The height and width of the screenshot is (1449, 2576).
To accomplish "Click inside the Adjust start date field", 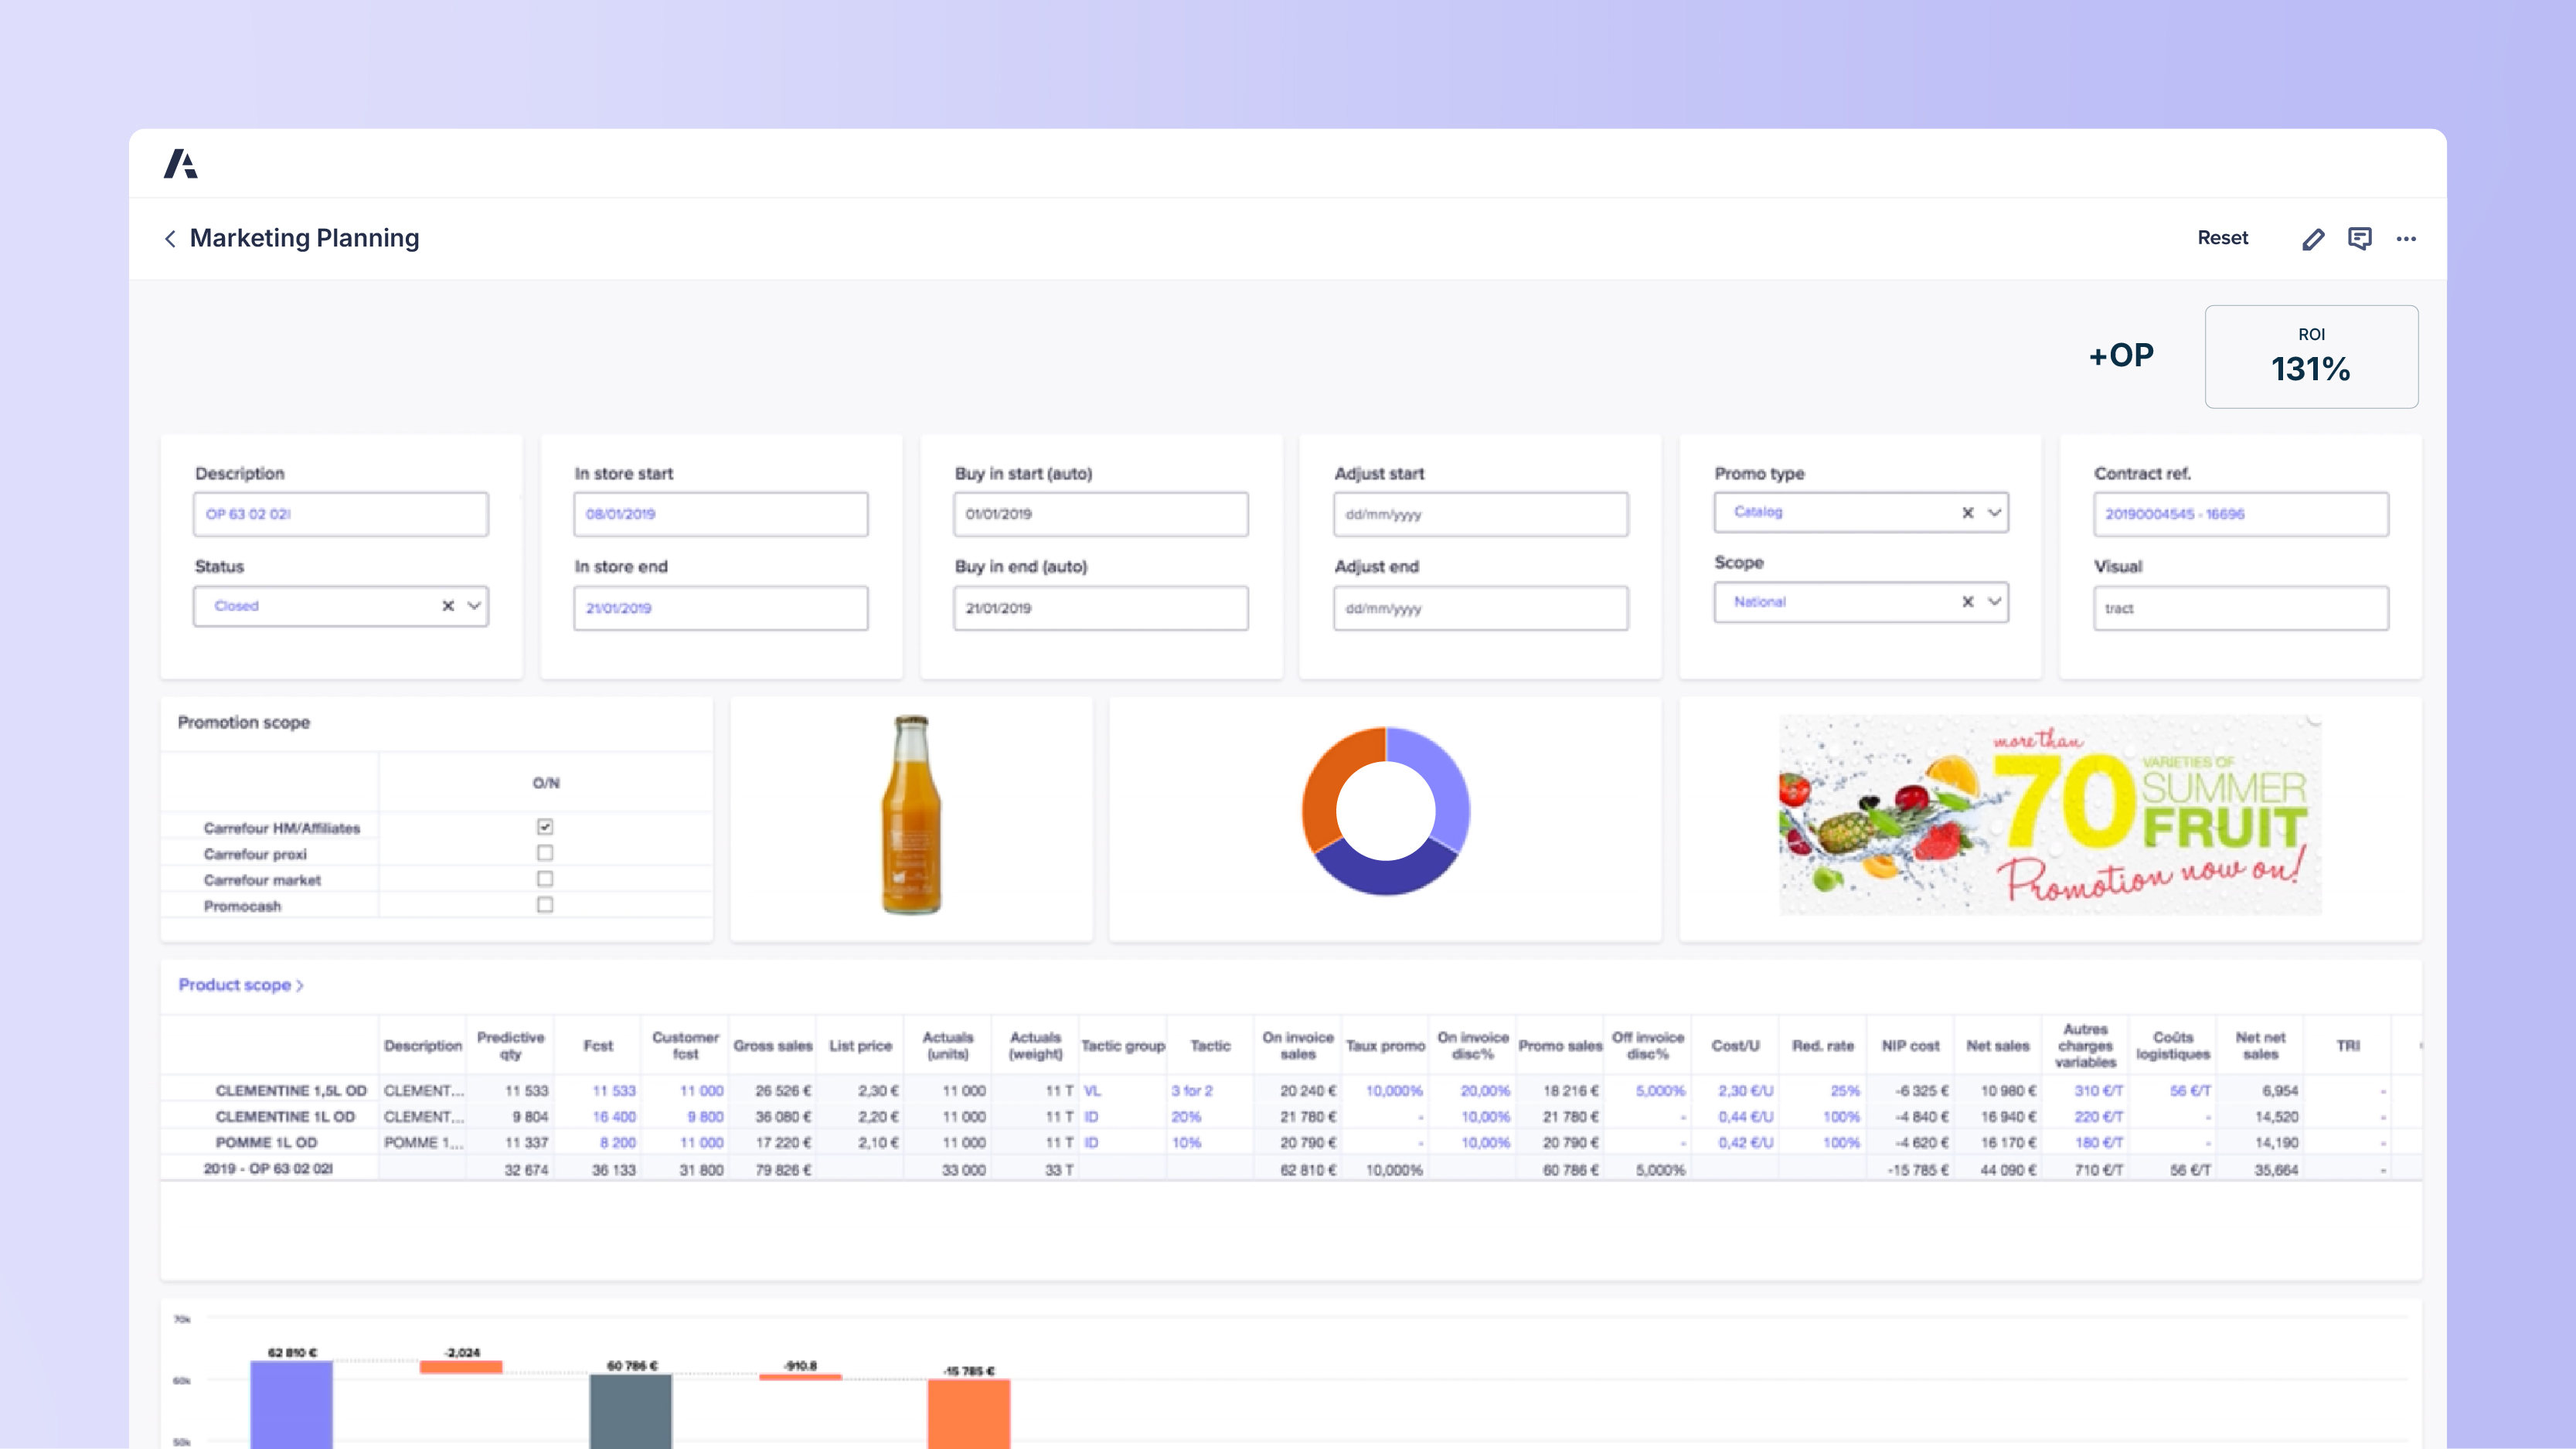I will pos(1480,514).
